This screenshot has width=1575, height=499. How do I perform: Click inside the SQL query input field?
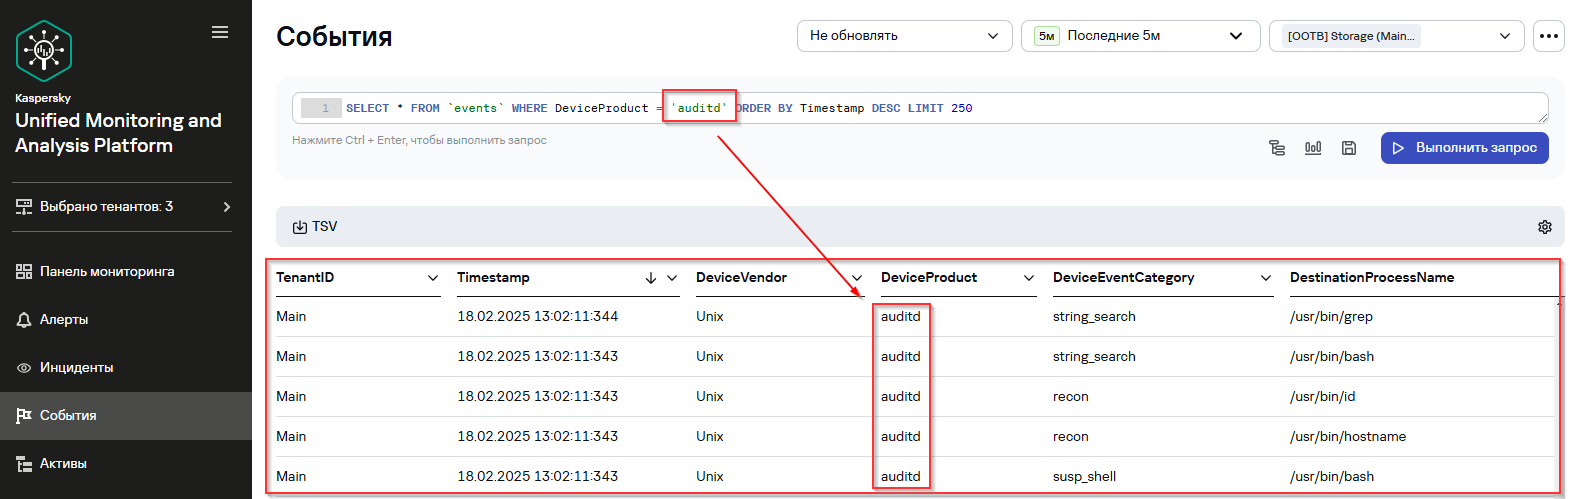(920, 108)
